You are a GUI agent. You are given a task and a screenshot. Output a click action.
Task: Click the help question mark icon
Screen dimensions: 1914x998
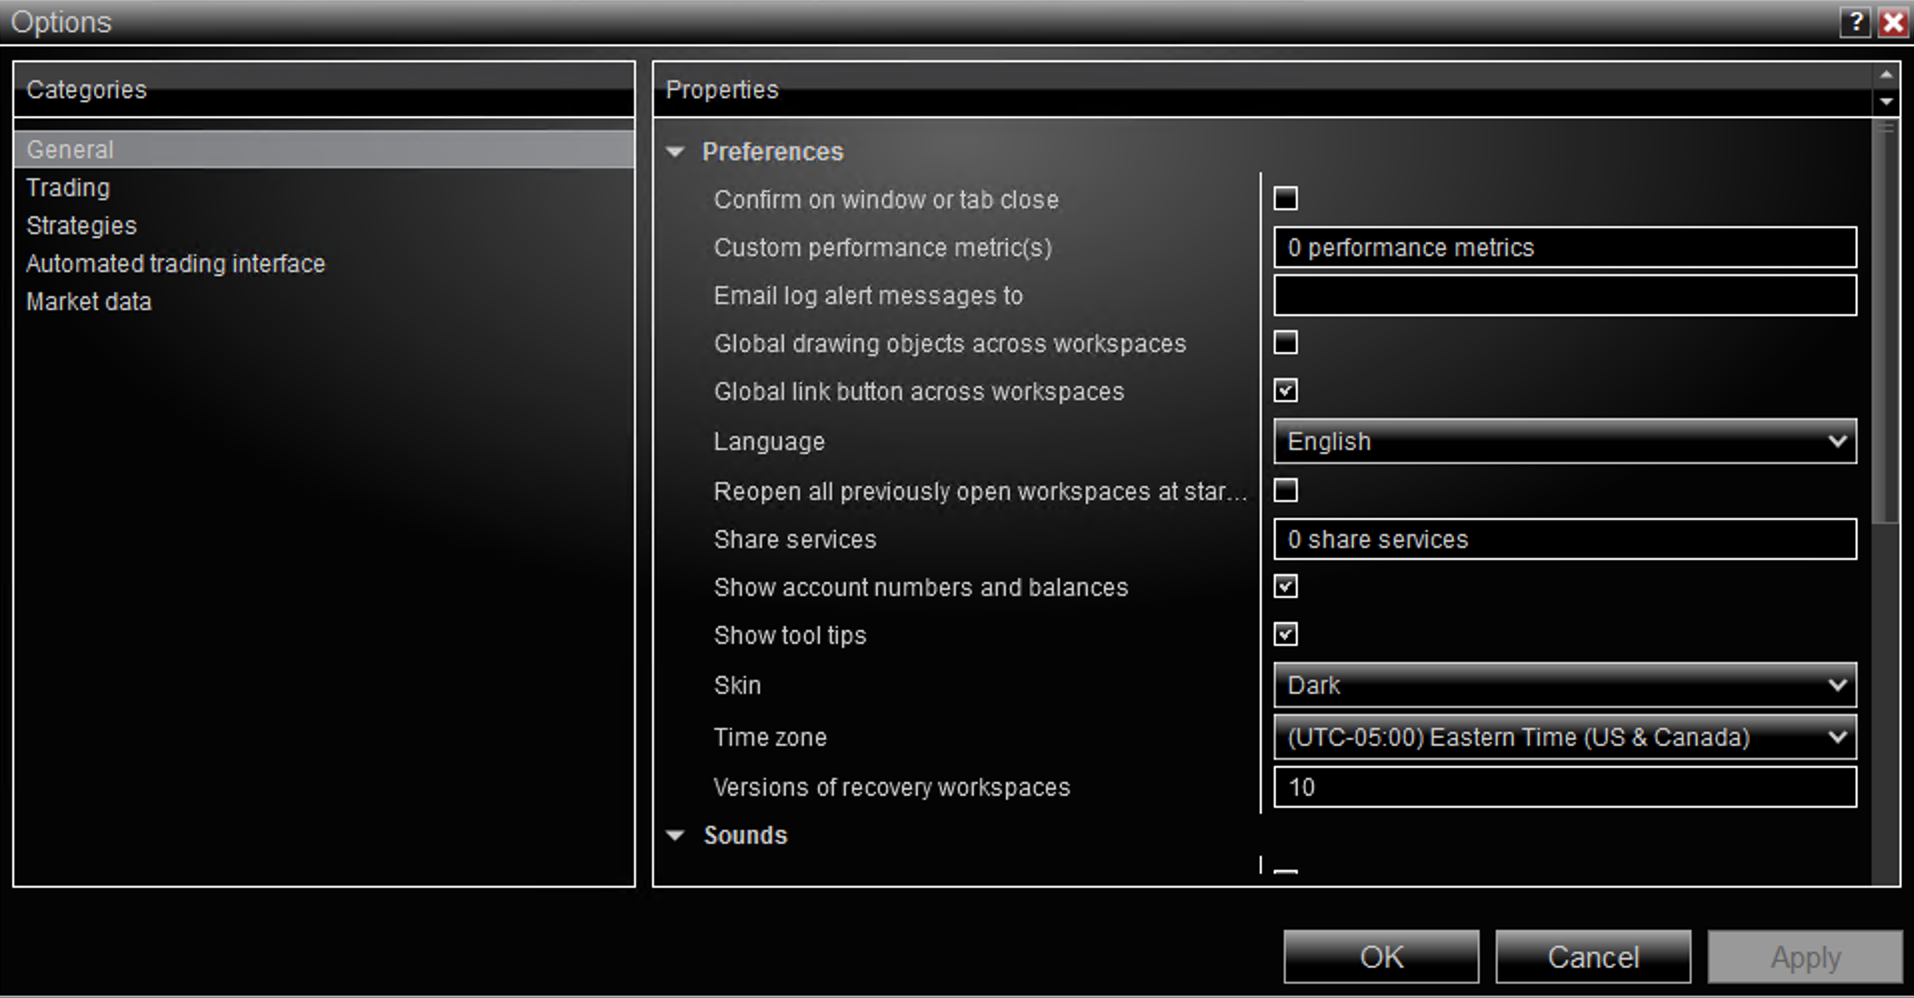tap(1855, 22)
